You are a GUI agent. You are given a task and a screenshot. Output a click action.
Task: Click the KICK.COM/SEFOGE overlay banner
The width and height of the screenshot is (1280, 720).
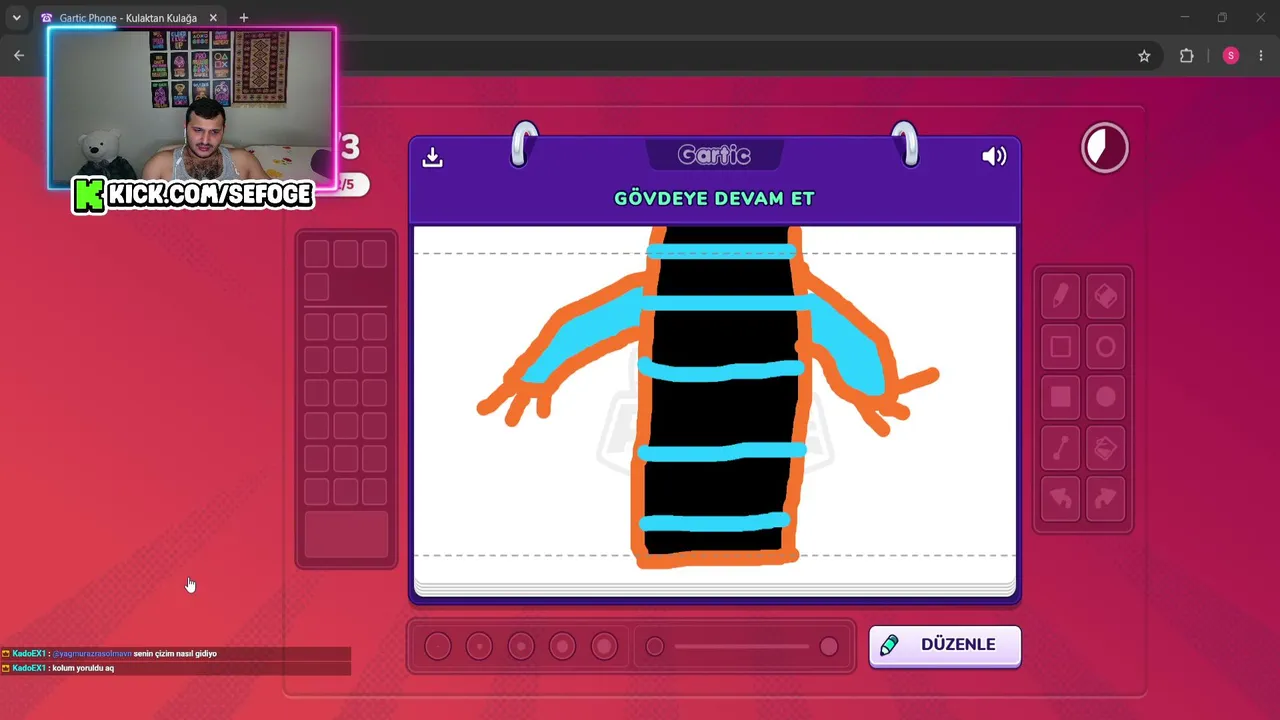(194, 195)
